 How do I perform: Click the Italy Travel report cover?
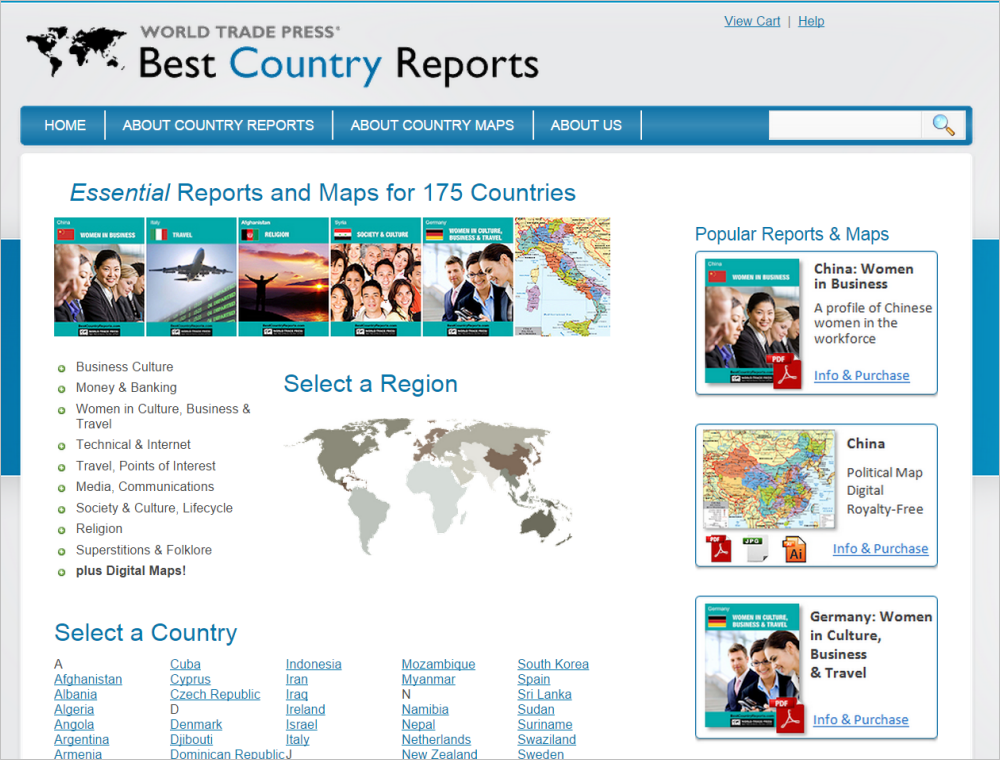coord(191,277)
